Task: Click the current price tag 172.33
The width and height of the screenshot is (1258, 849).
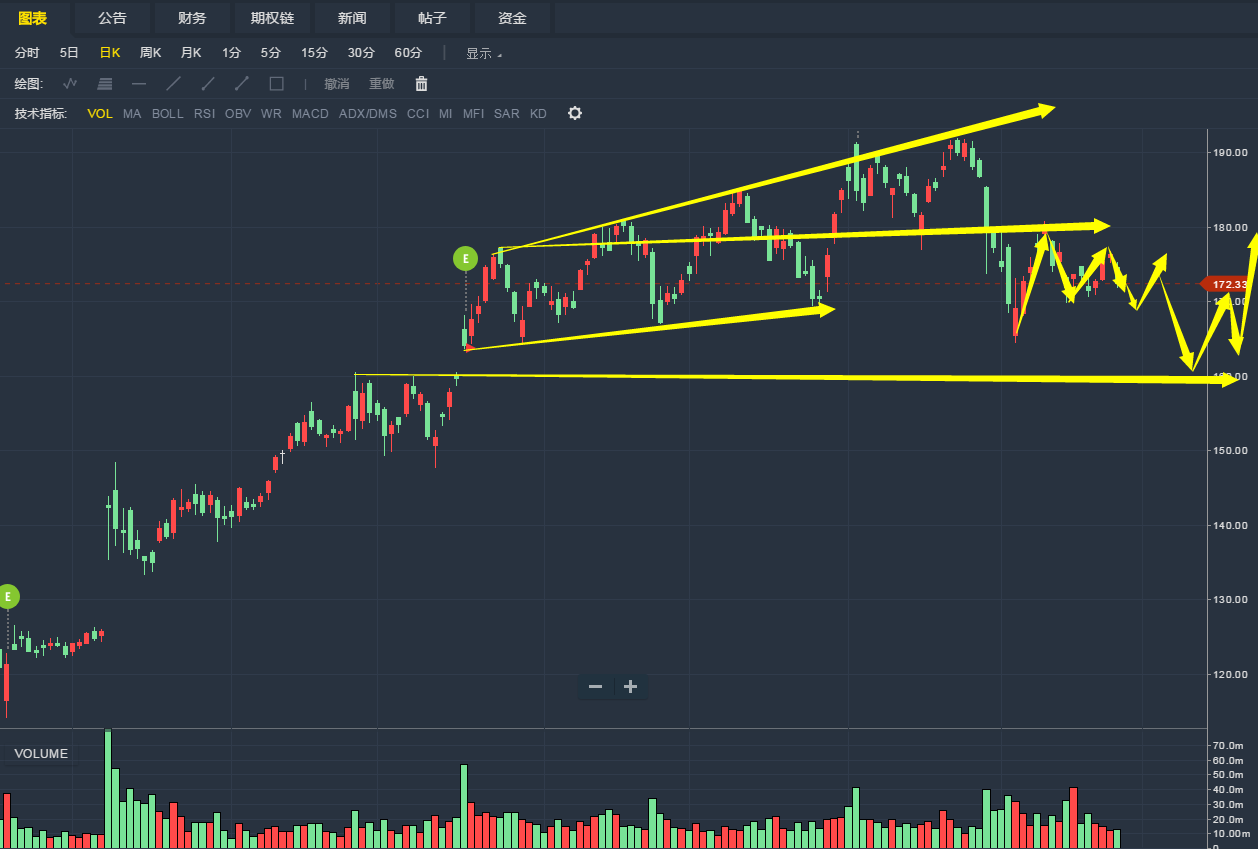Action: (1226, 284)
